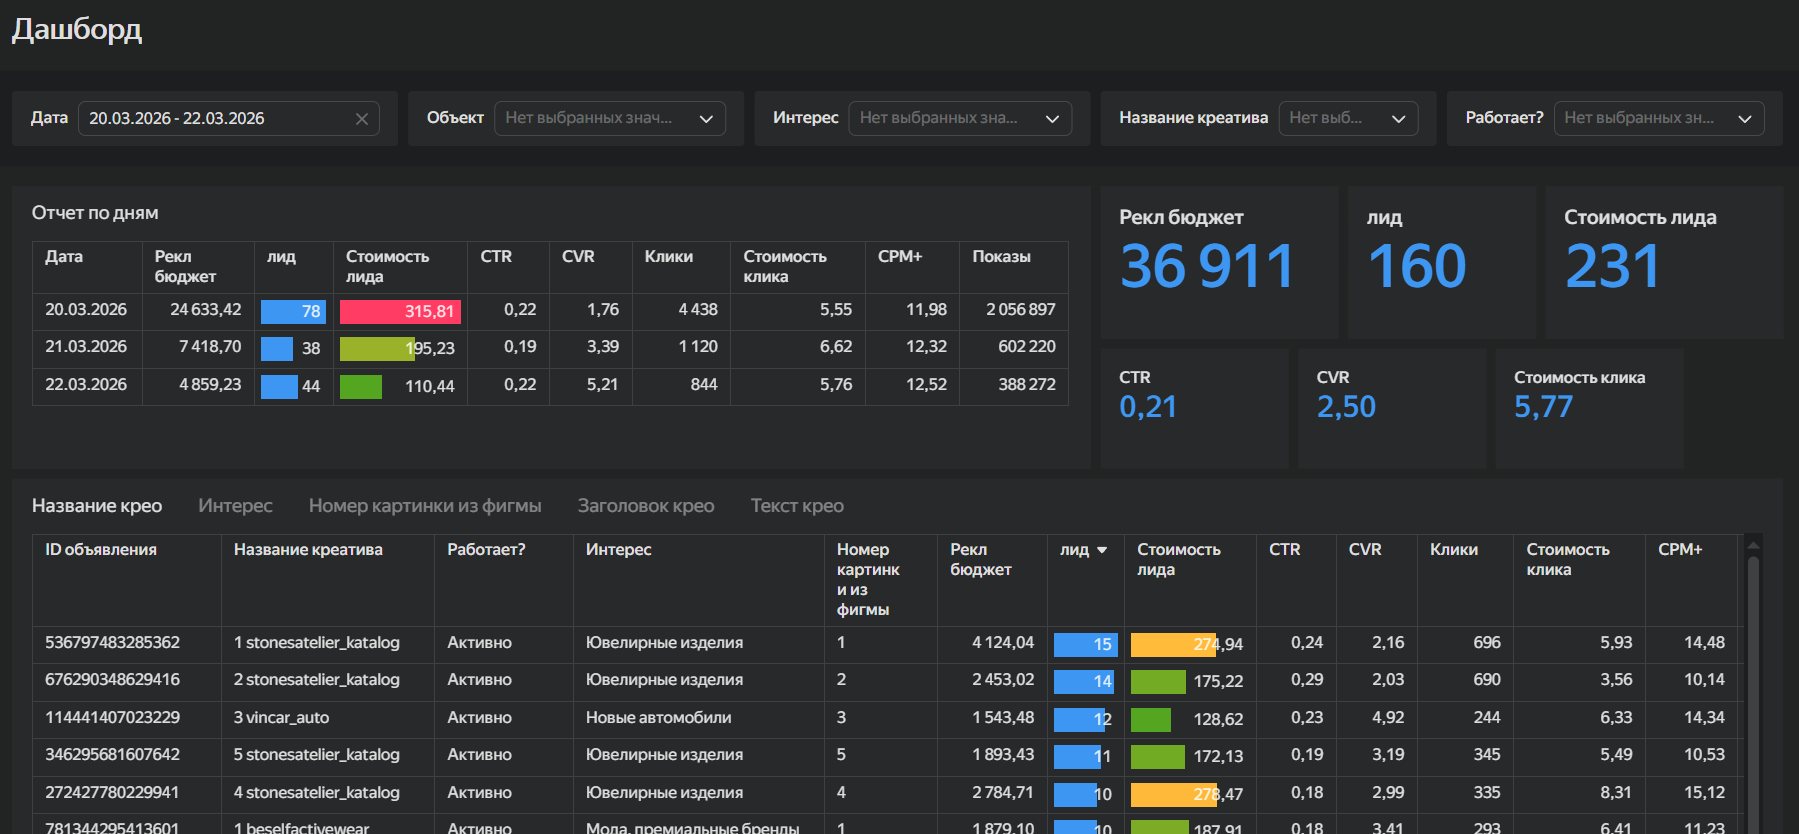Click the лид column sort arrow
This screenshot has width=1799, height=834.
1102,550
